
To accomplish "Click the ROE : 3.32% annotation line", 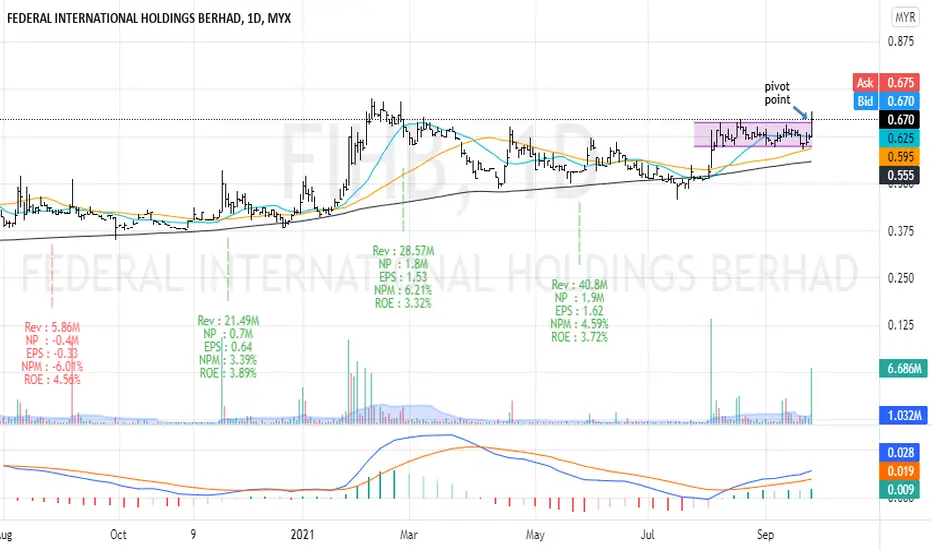I will [x=403, y=303].
